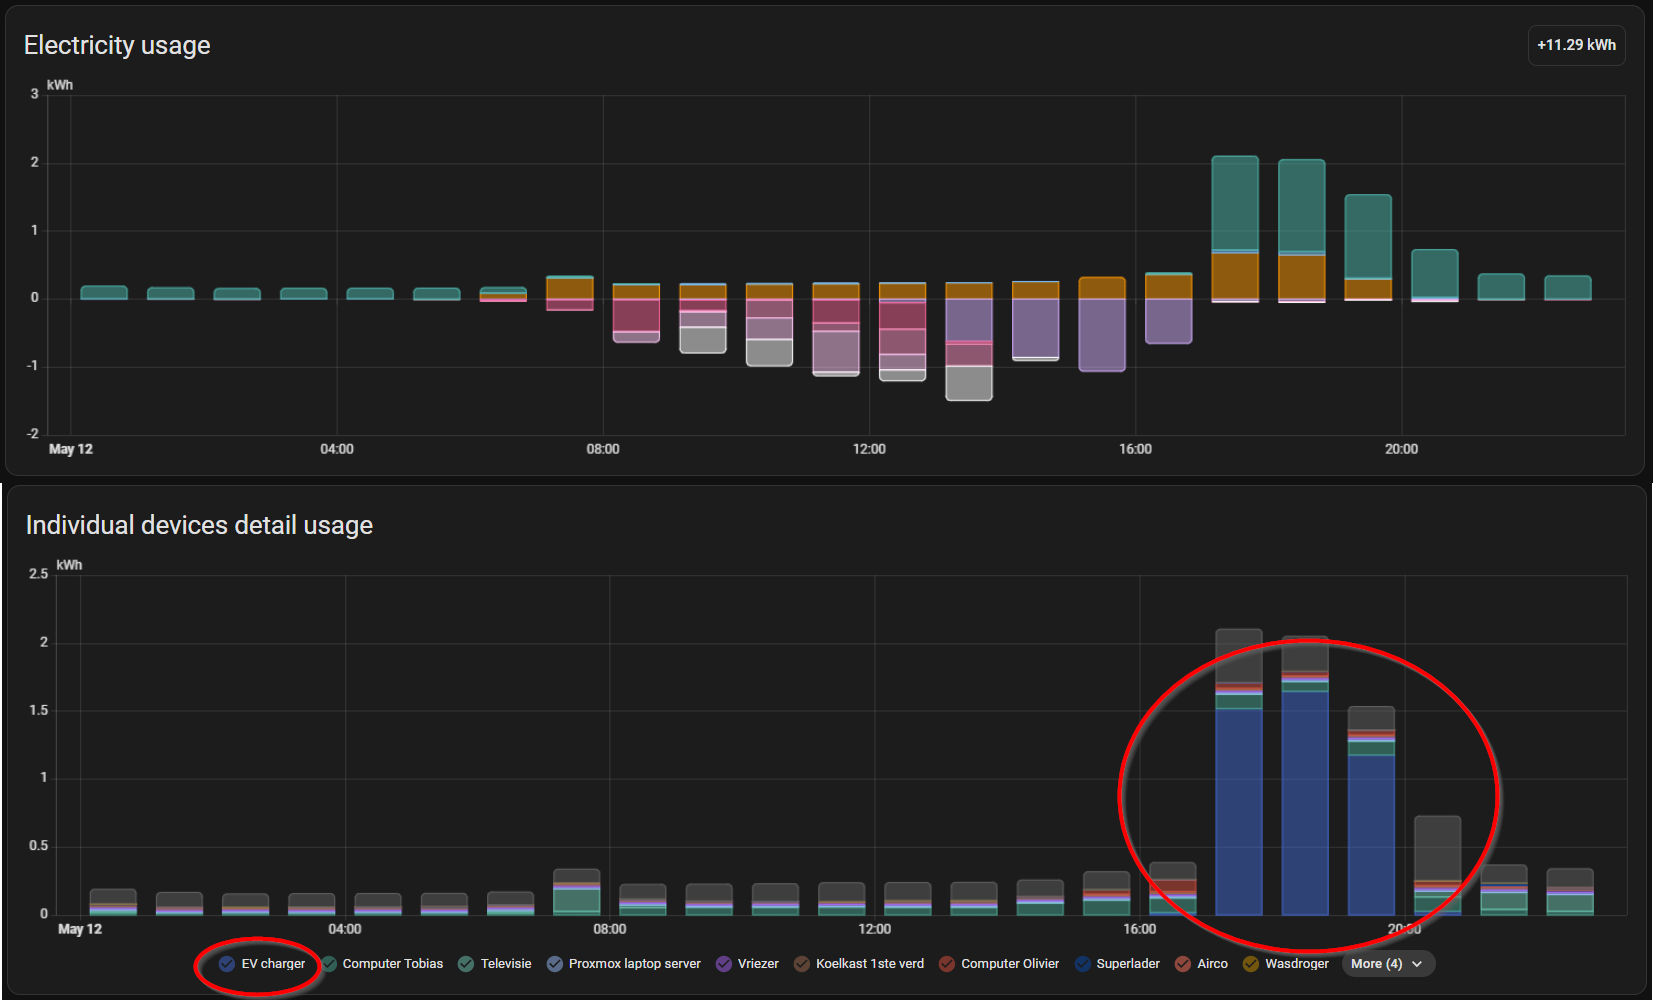The height and width of the screenshot is (1000, 1653).
Task: Open the +11.29 kWh total badge
Action: (x=1576, y=45)
